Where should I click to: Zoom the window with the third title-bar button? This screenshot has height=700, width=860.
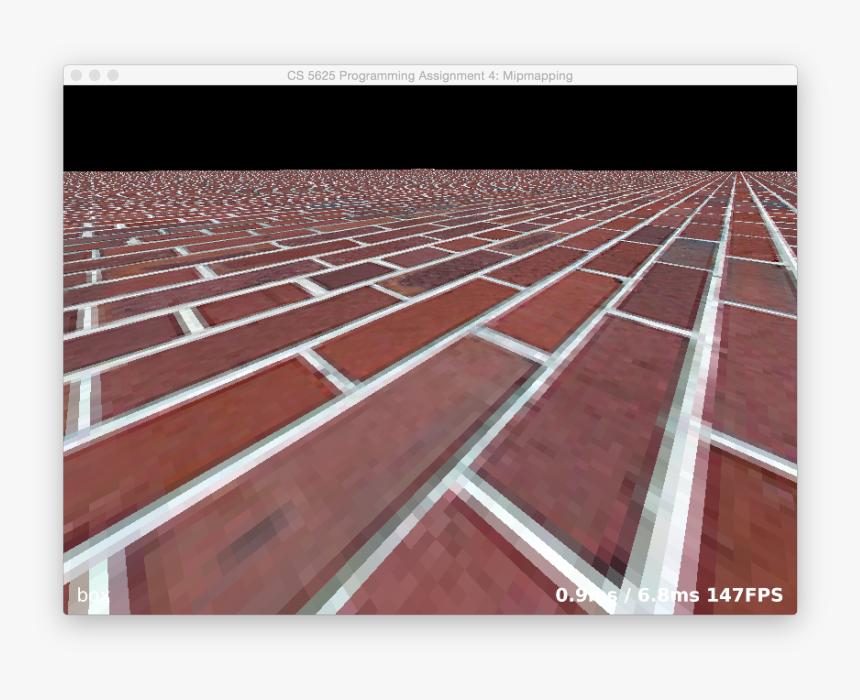point(113,75)
